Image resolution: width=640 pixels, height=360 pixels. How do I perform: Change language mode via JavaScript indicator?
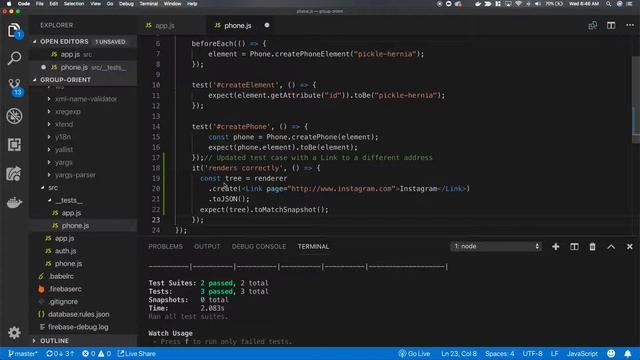pyautogui.click(x=582, y=353)
